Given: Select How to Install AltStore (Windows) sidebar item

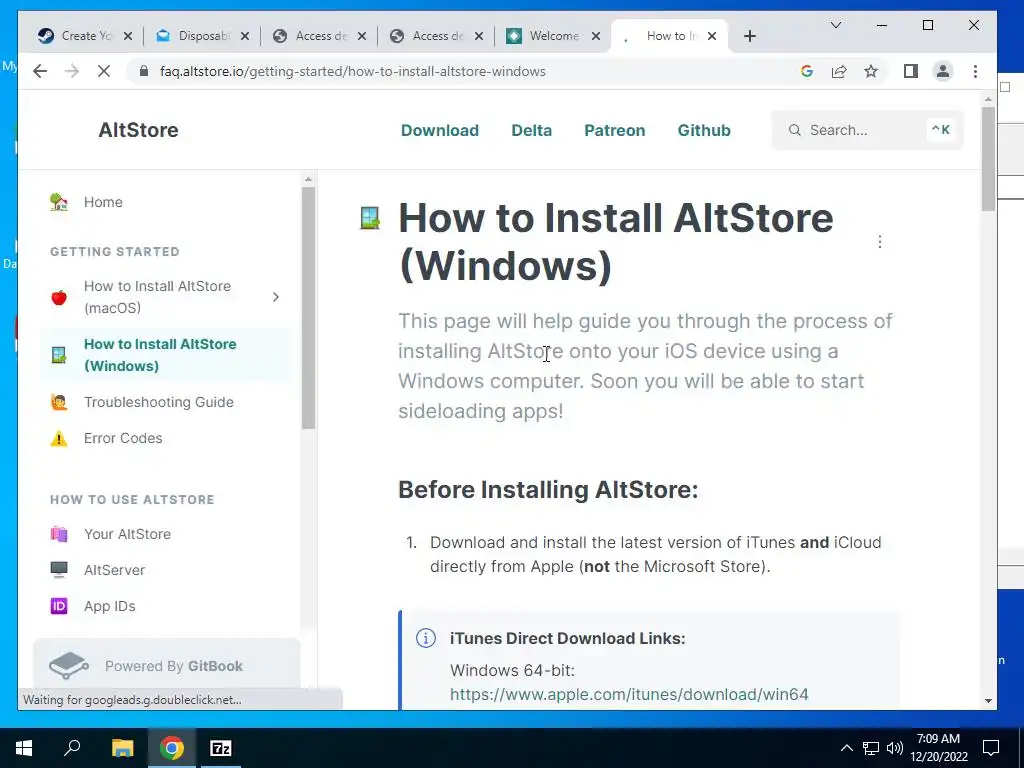Looking at the screenshot, I should (165, 355).
